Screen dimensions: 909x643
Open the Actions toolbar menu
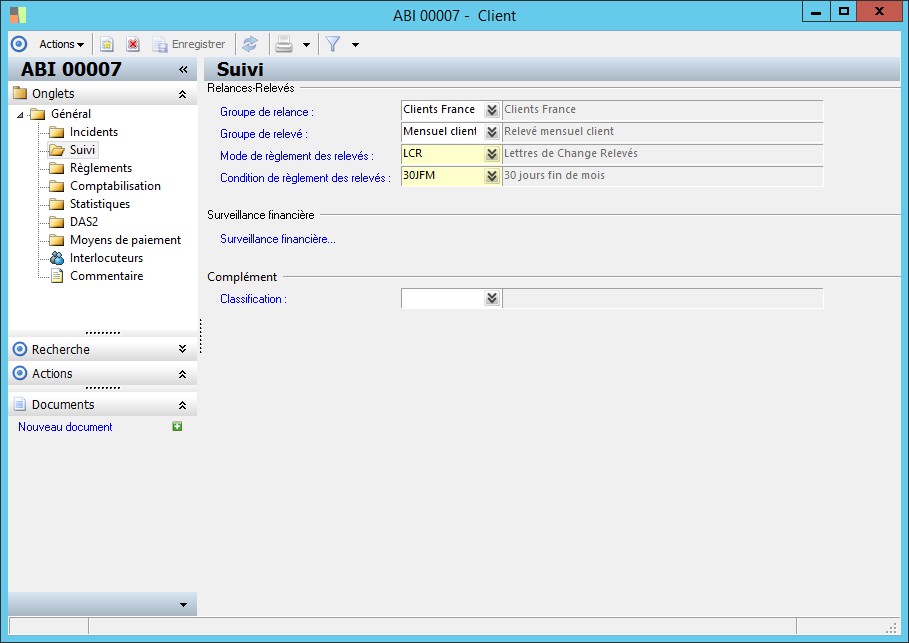pos(61,44)
